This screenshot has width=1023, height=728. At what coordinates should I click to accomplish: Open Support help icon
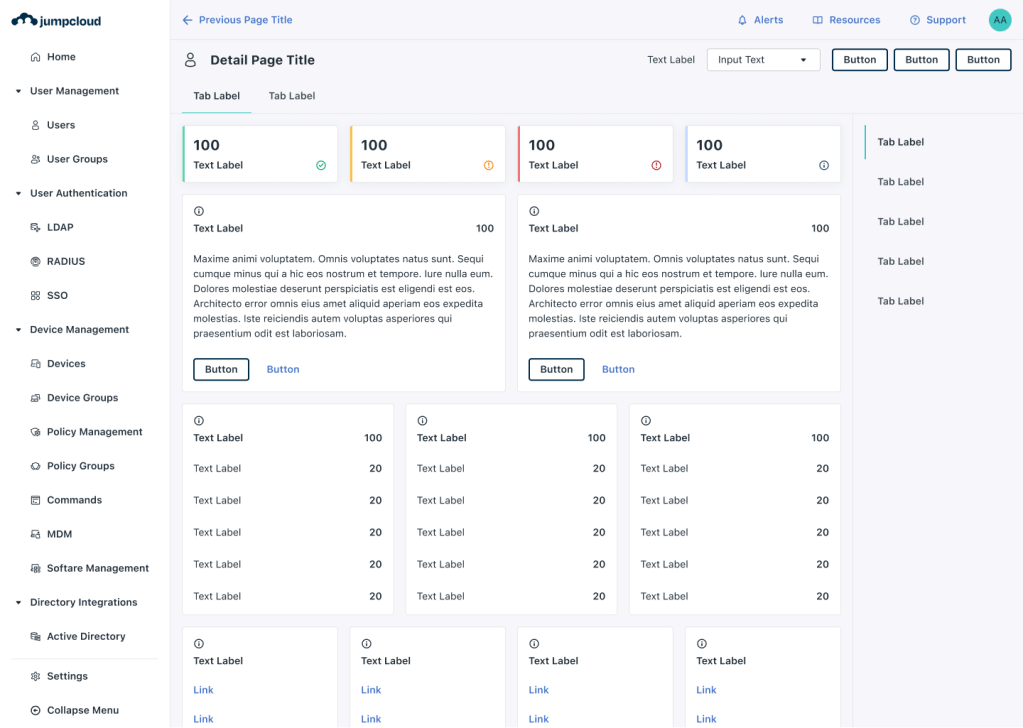click(914, 20)
